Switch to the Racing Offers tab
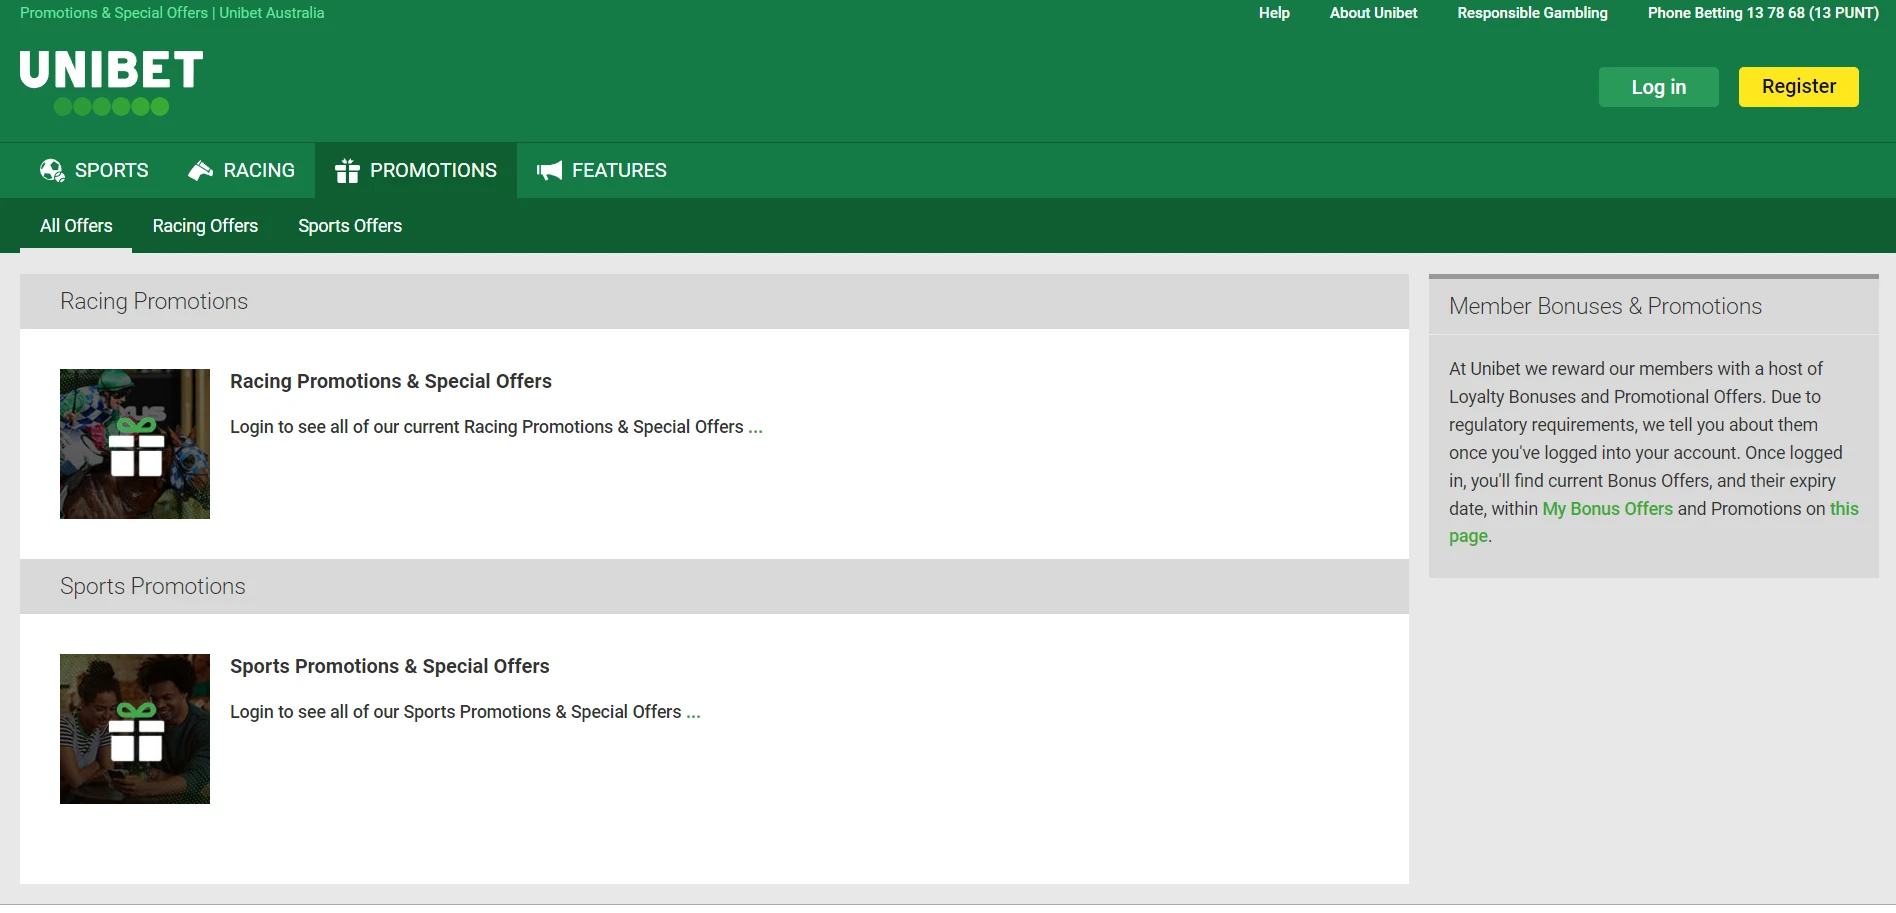1896x913 pixels. (205, 226)
